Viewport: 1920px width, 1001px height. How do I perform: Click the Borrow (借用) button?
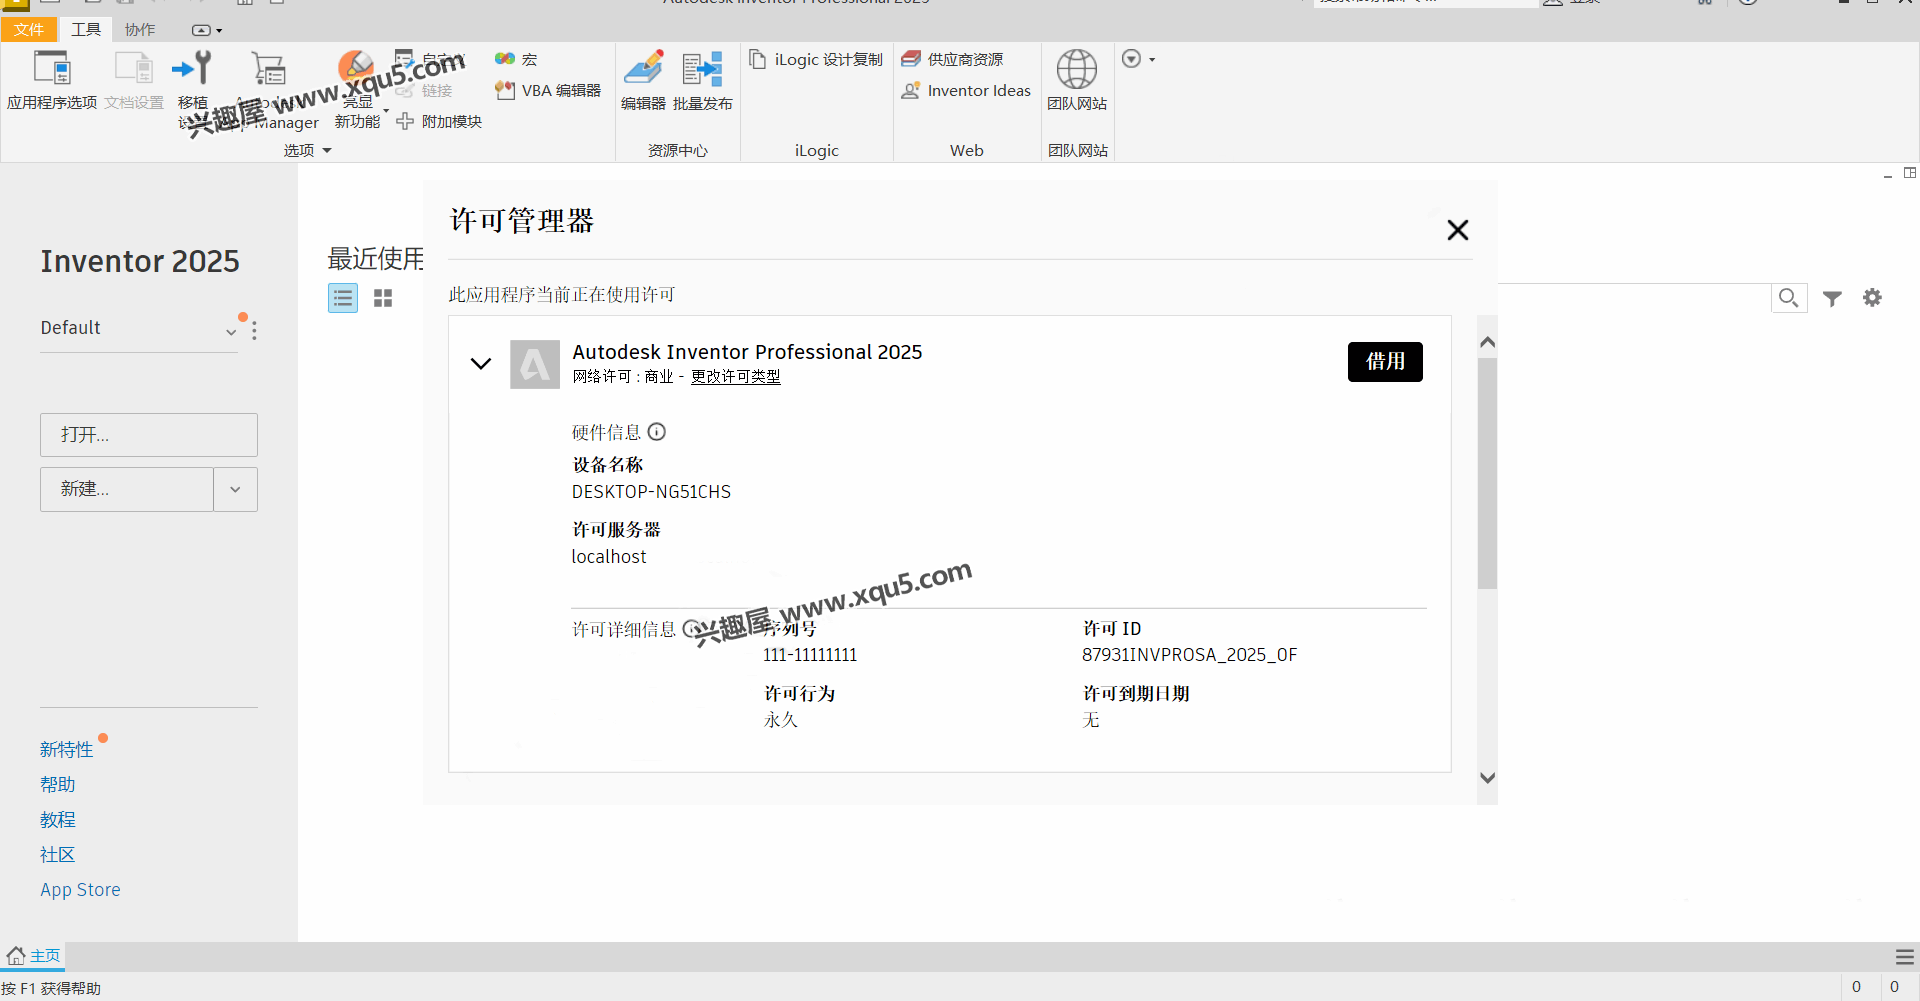coord(1385,362)
